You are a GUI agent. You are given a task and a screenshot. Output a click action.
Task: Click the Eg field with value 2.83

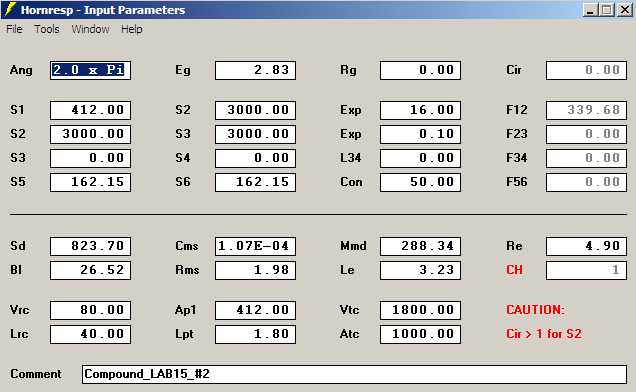[x=255, y=70]
